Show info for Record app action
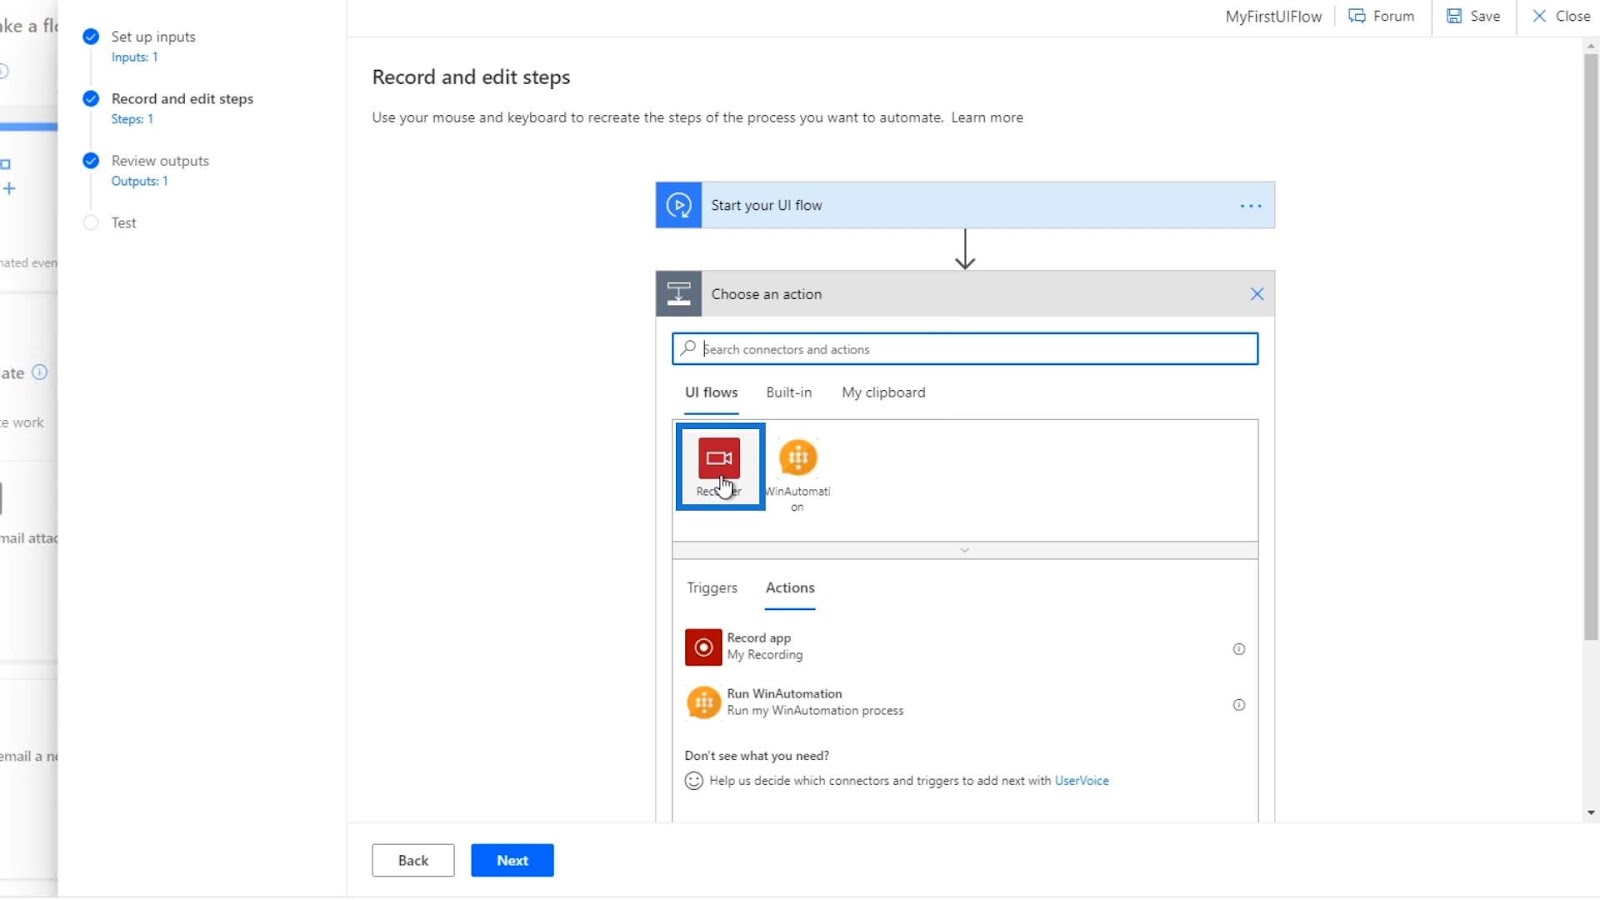 click(x=1239, y=649)
